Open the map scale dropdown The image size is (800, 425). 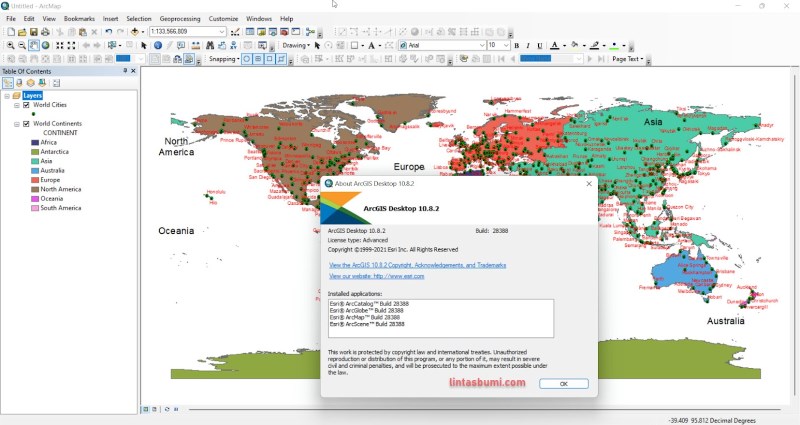click(x=222, y=32)
